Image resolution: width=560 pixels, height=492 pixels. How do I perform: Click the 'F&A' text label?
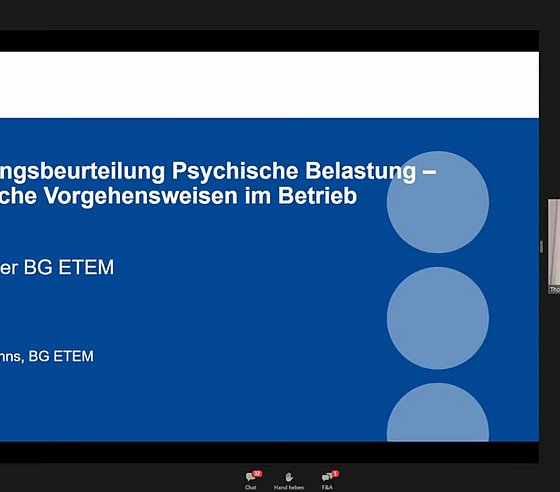327,487
